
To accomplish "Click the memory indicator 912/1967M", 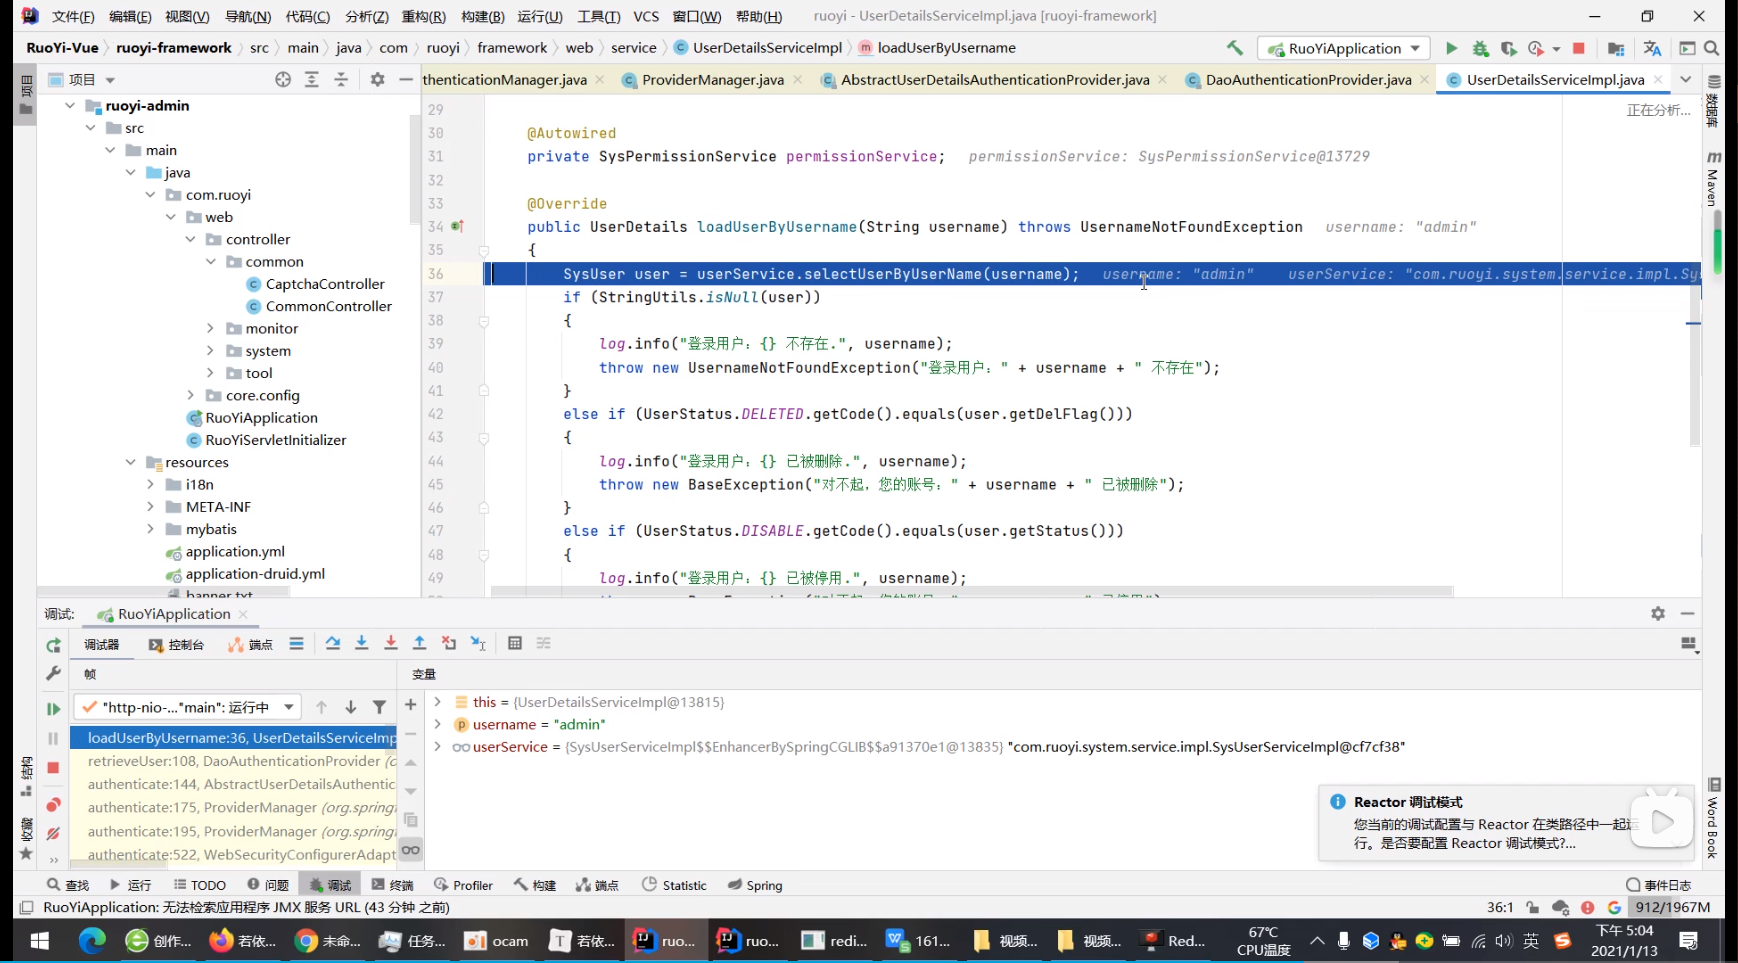I will pyautogui.click(x=1671, y=907).
